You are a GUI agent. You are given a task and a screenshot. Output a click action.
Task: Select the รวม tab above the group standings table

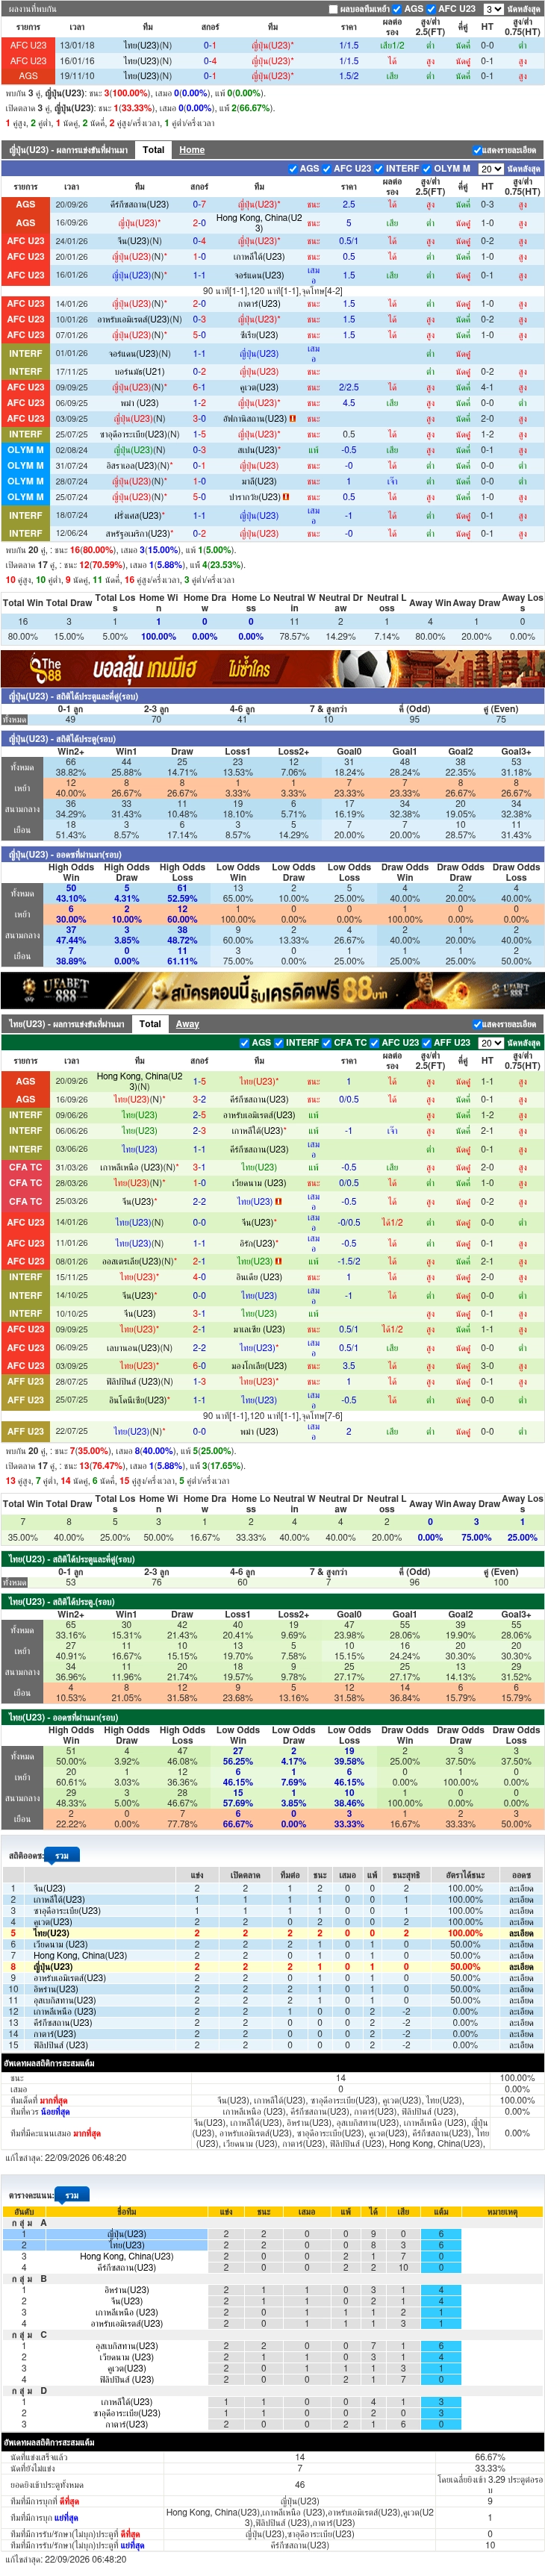(x=71, y=2196)
